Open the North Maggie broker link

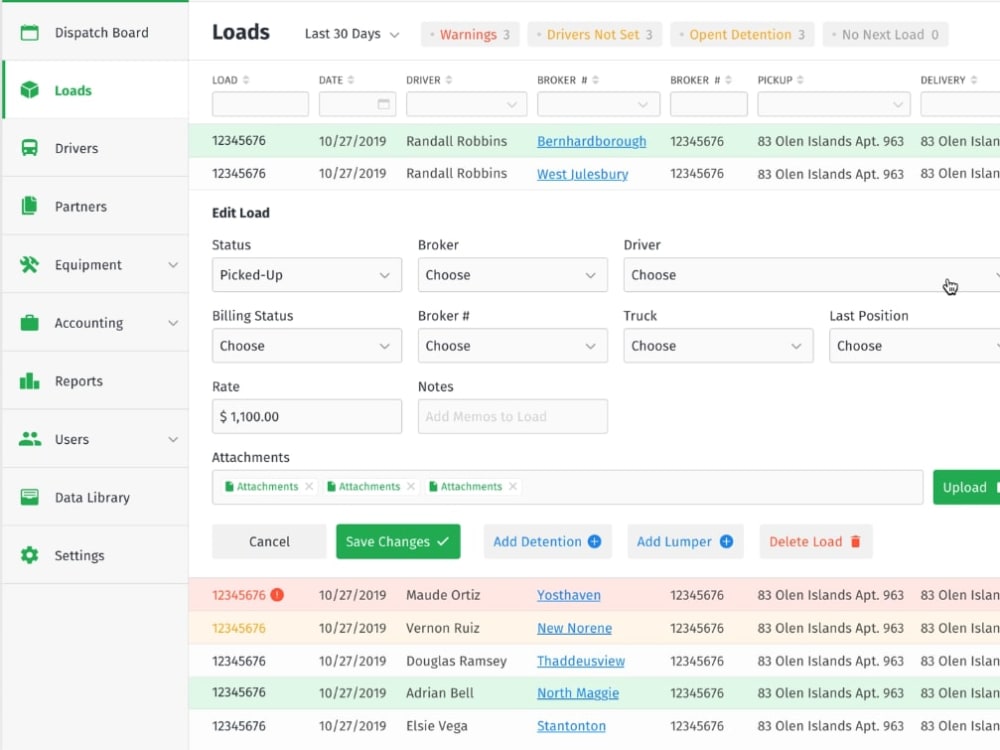click(x=578, y=693)
